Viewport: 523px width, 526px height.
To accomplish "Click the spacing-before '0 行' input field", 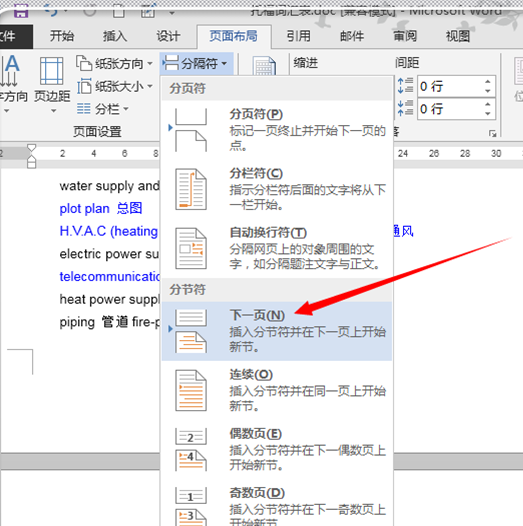I will tap(450, 86).
